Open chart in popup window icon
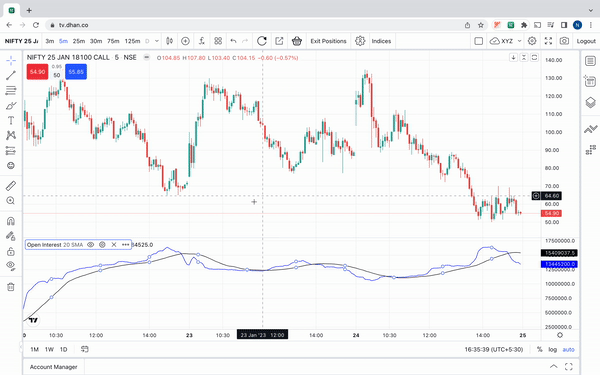The height and width of the screenshot is (375, 600). point(279,41)
